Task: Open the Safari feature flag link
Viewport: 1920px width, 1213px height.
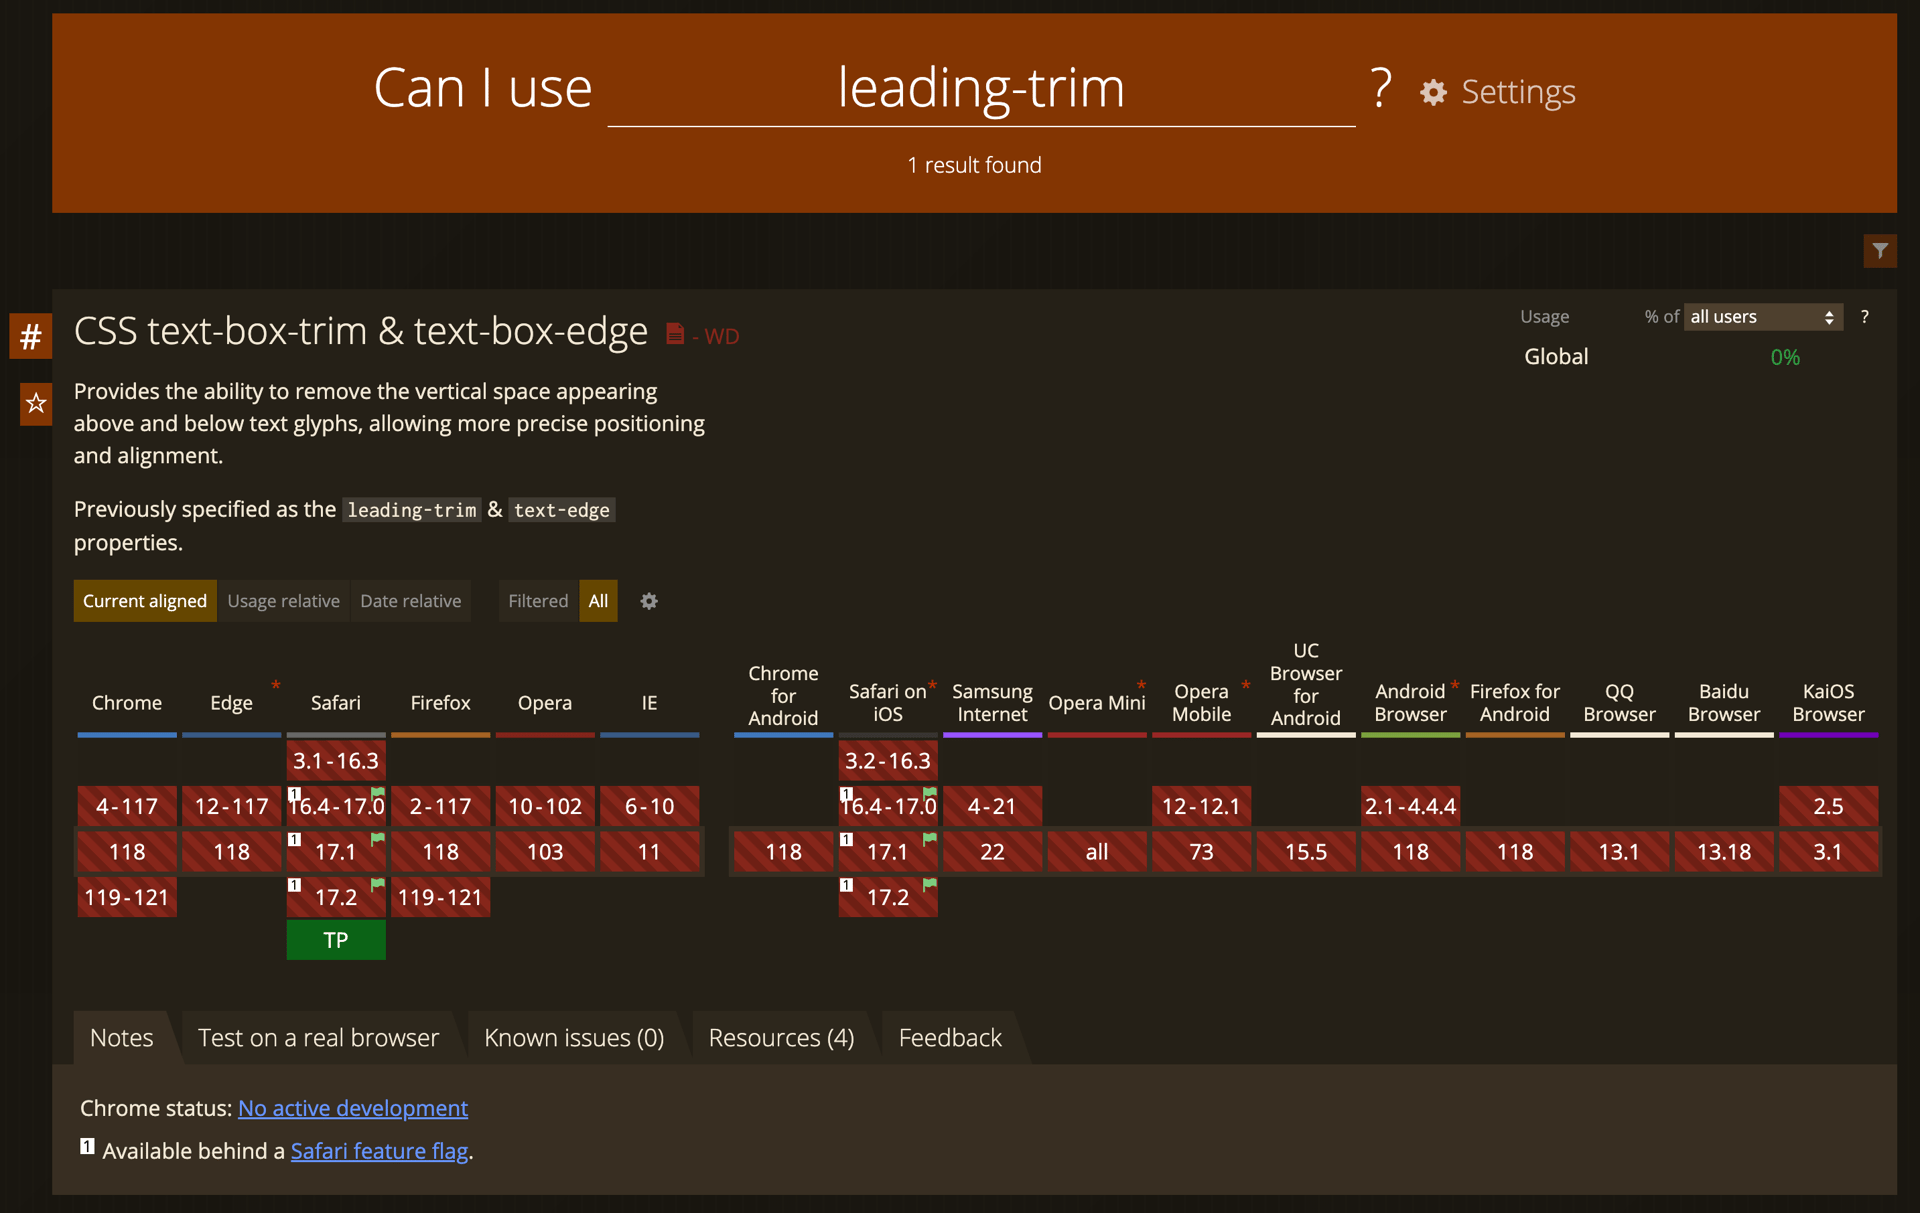Action: 379,1151
